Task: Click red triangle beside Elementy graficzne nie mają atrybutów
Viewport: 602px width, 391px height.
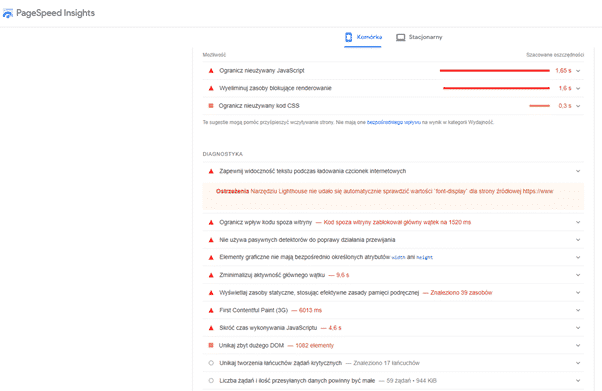Action: pyautogui.click(x=211, y=258)
